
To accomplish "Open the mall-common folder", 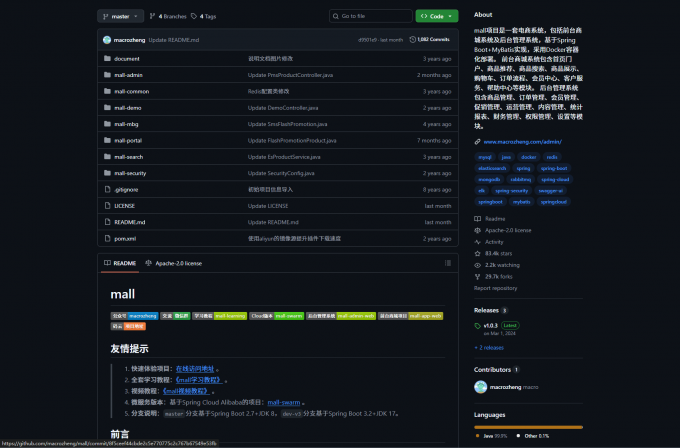I will click(131, 92).
